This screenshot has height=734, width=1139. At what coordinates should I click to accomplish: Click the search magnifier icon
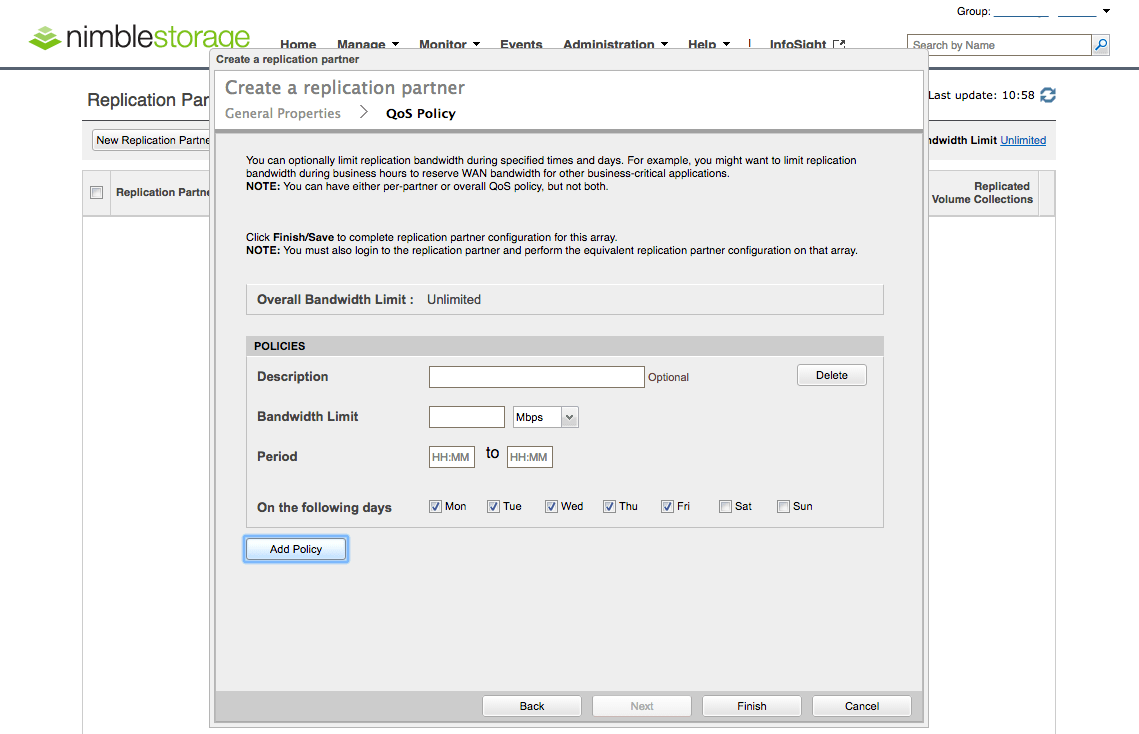coord(1100,45)
